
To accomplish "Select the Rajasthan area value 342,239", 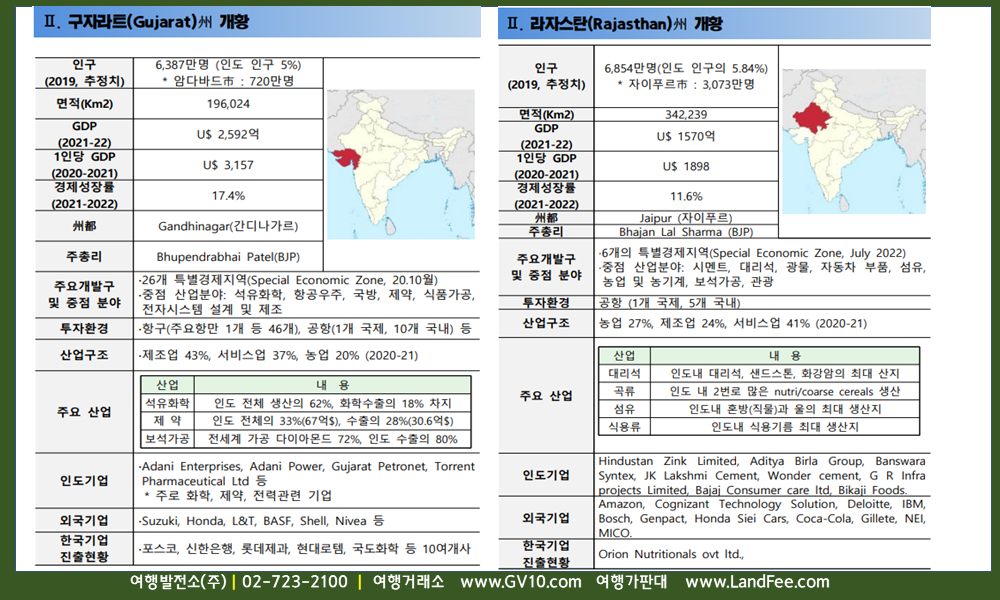I will 686,115.
